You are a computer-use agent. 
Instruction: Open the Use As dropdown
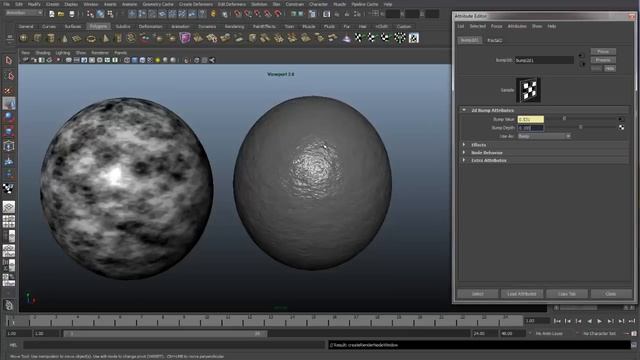(x=544, y=136)
